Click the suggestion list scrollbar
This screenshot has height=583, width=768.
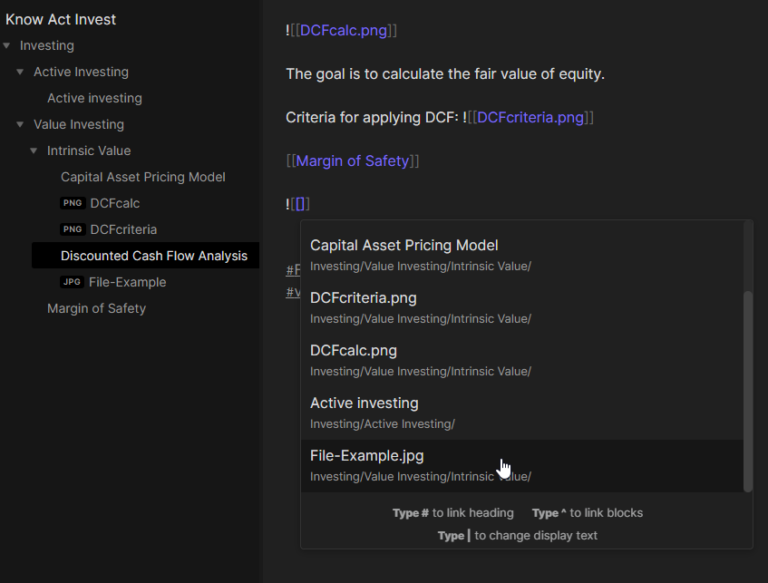pyautogui.click(x=747, y=390)
